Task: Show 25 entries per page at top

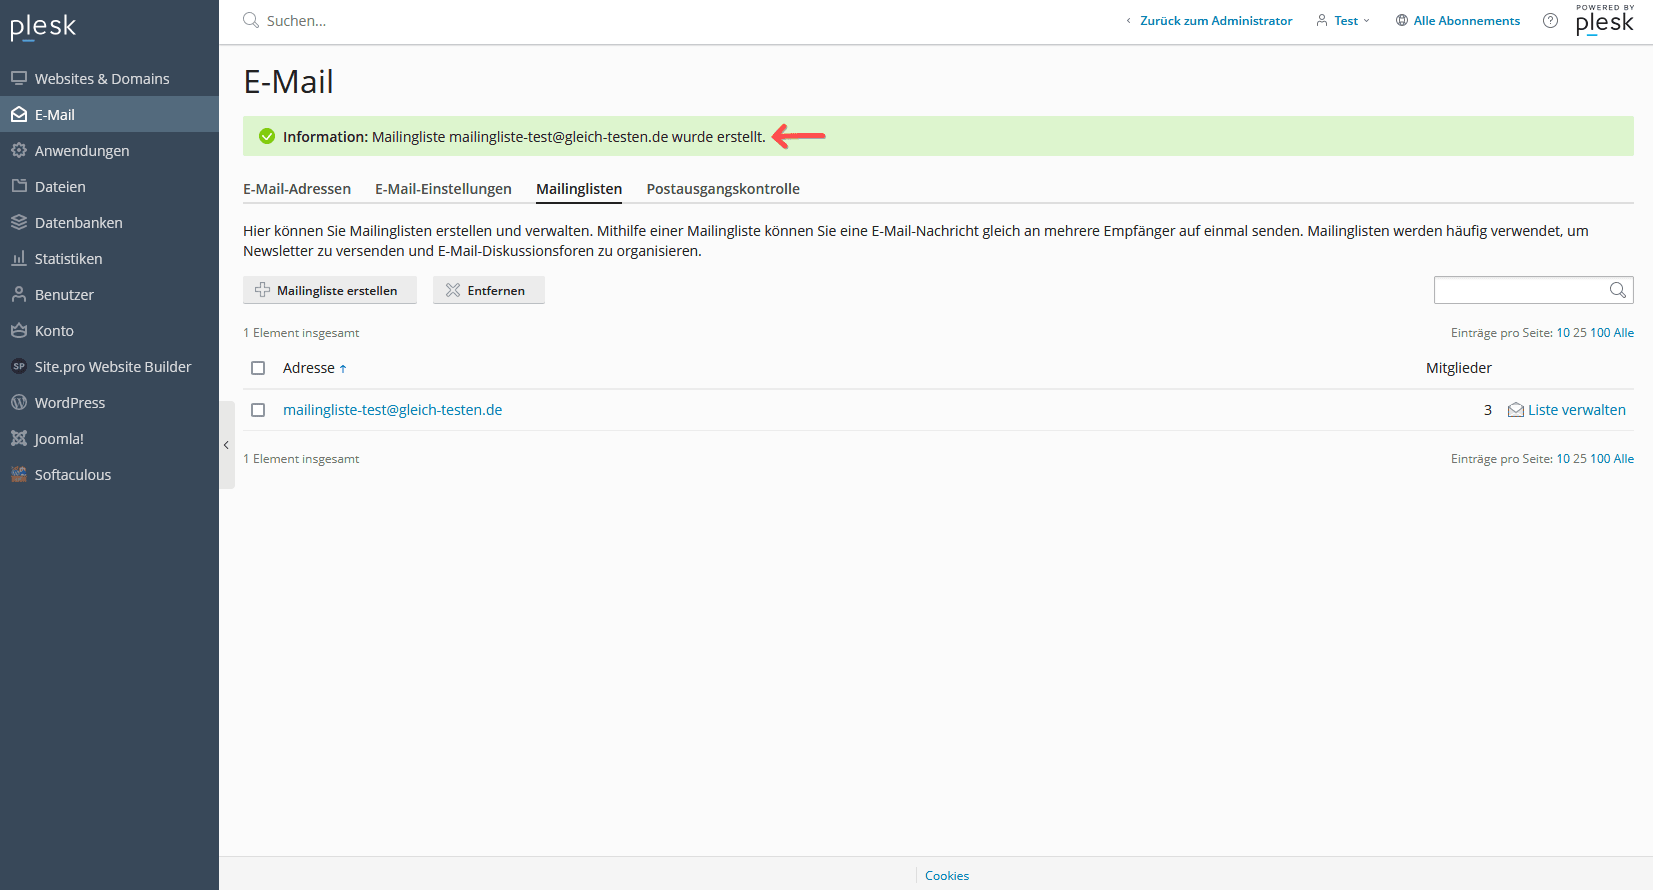Action: tap(1579, 333)
